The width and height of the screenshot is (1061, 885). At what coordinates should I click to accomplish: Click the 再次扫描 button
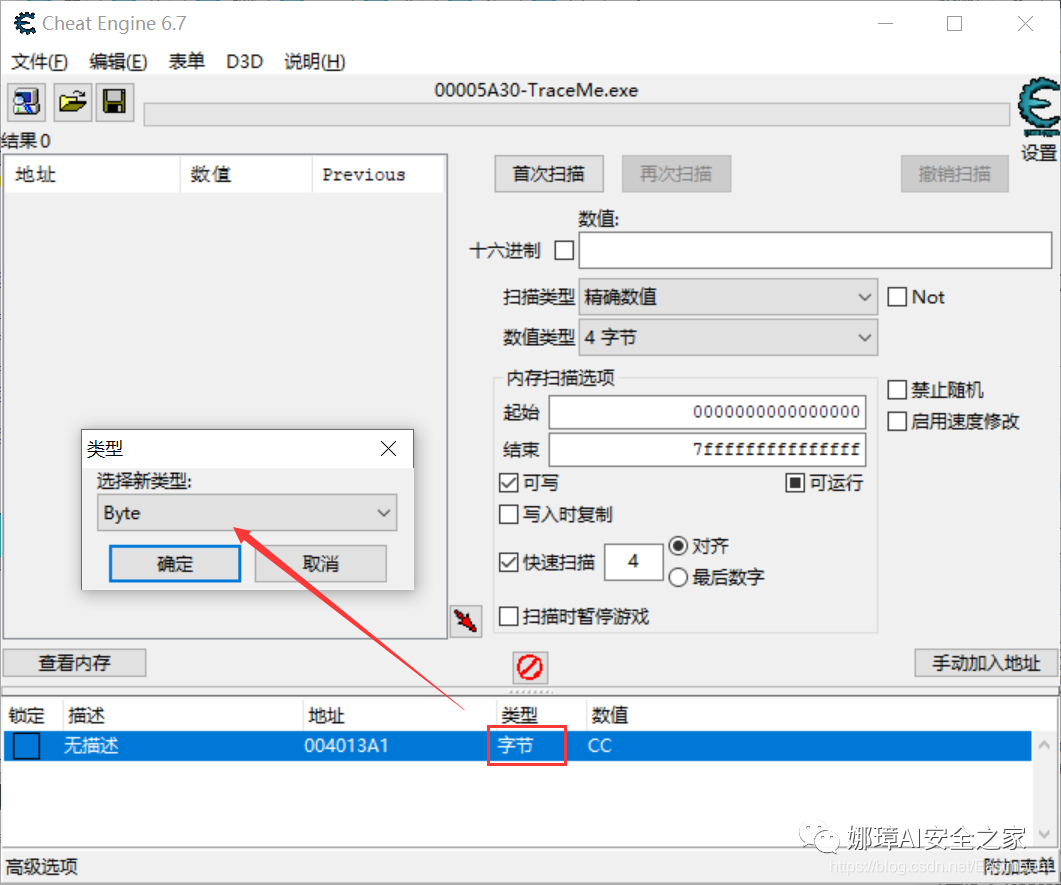pos(676,174)
